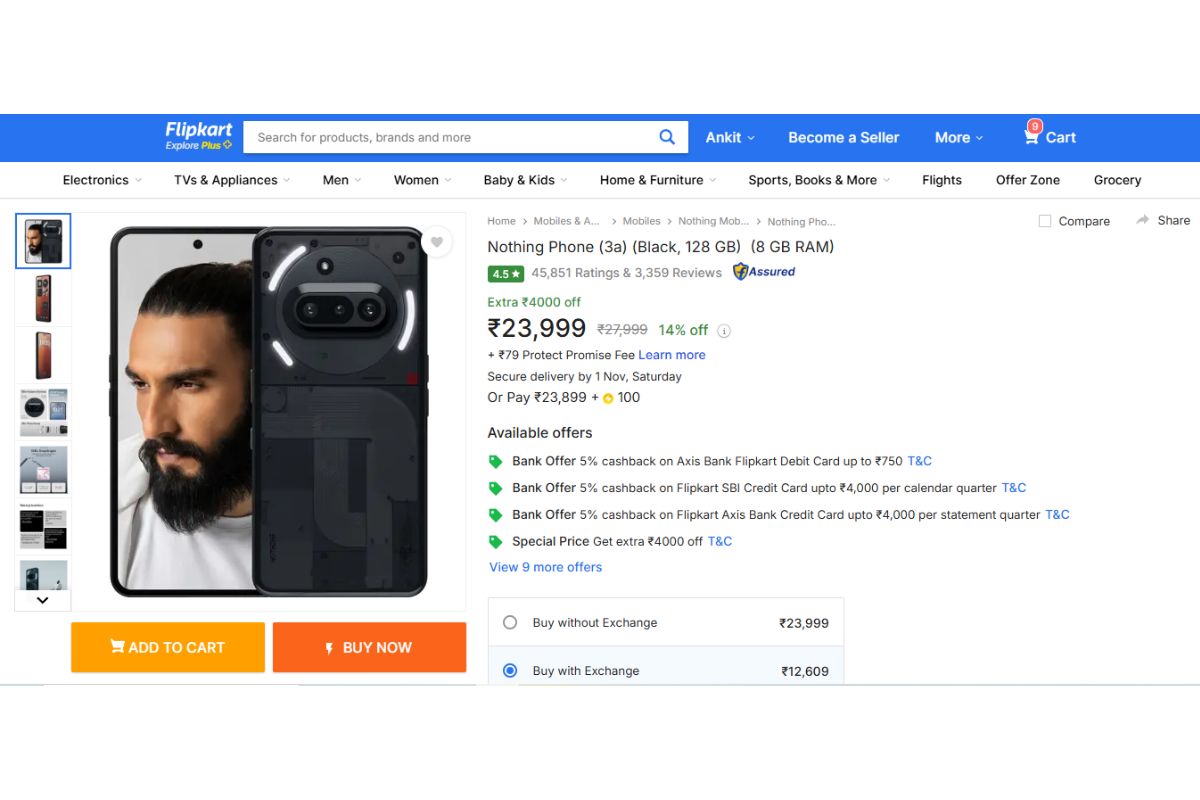Open View 9 more offers link

545,567
